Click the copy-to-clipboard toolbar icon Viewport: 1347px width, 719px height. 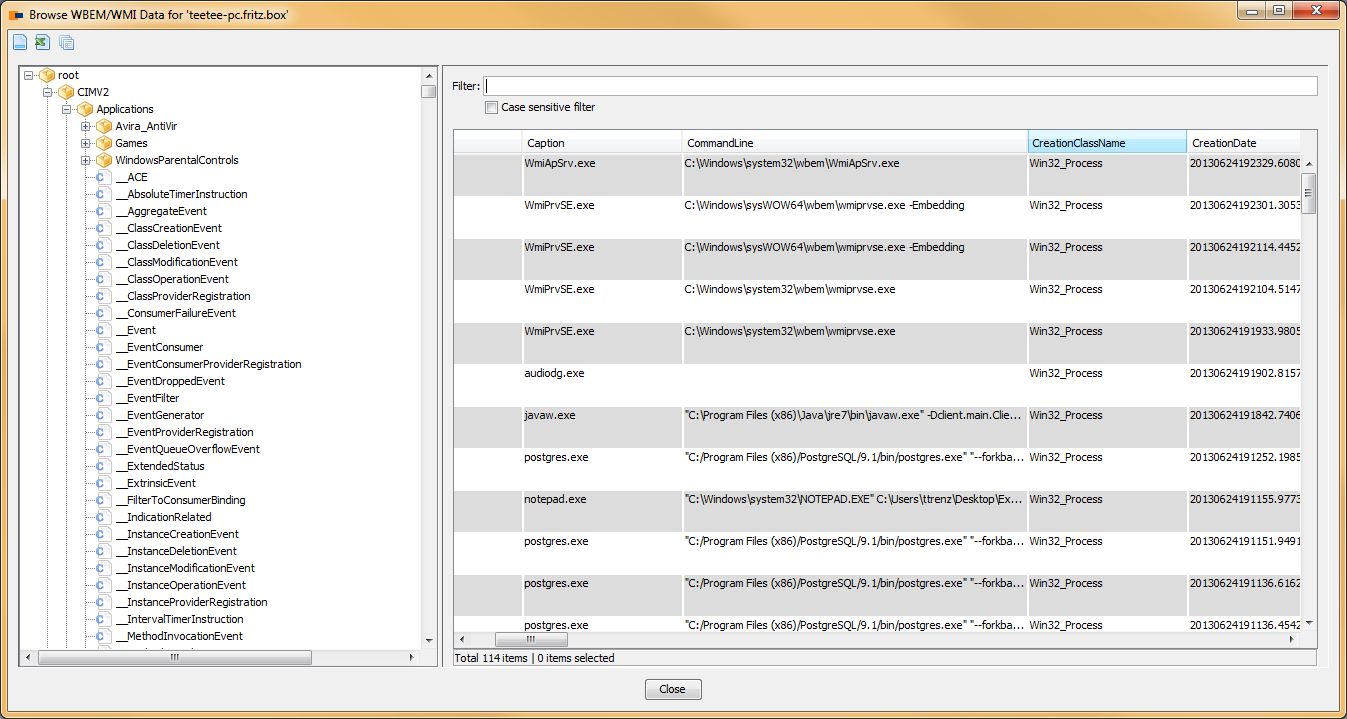[x=66, y=42]
